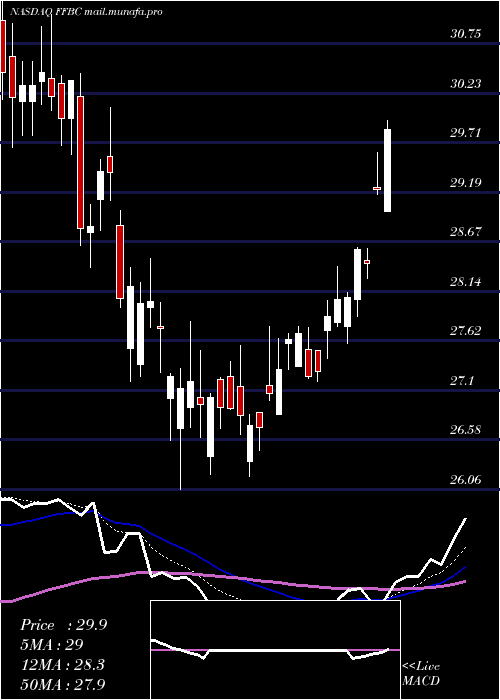Select the 30.23 price axis label
The height and width of the screenshot is (700, 500).
(466, 83)
